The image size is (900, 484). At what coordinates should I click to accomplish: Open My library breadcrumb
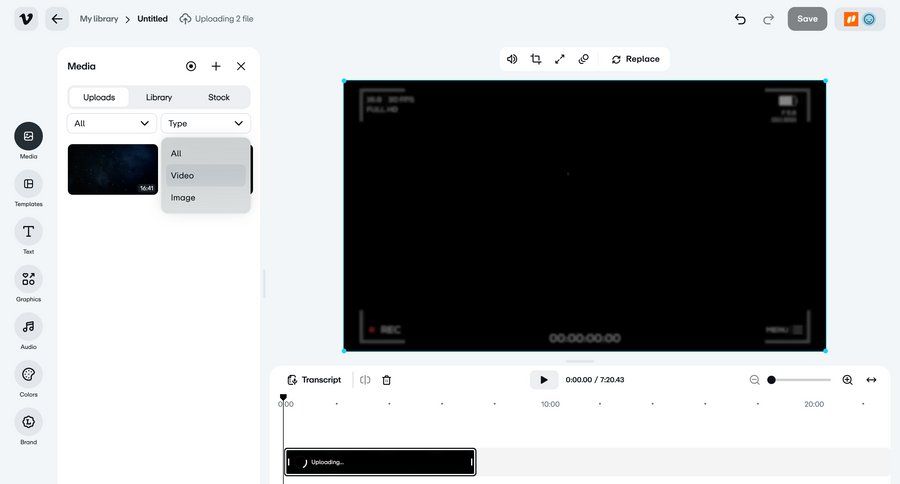99,19
